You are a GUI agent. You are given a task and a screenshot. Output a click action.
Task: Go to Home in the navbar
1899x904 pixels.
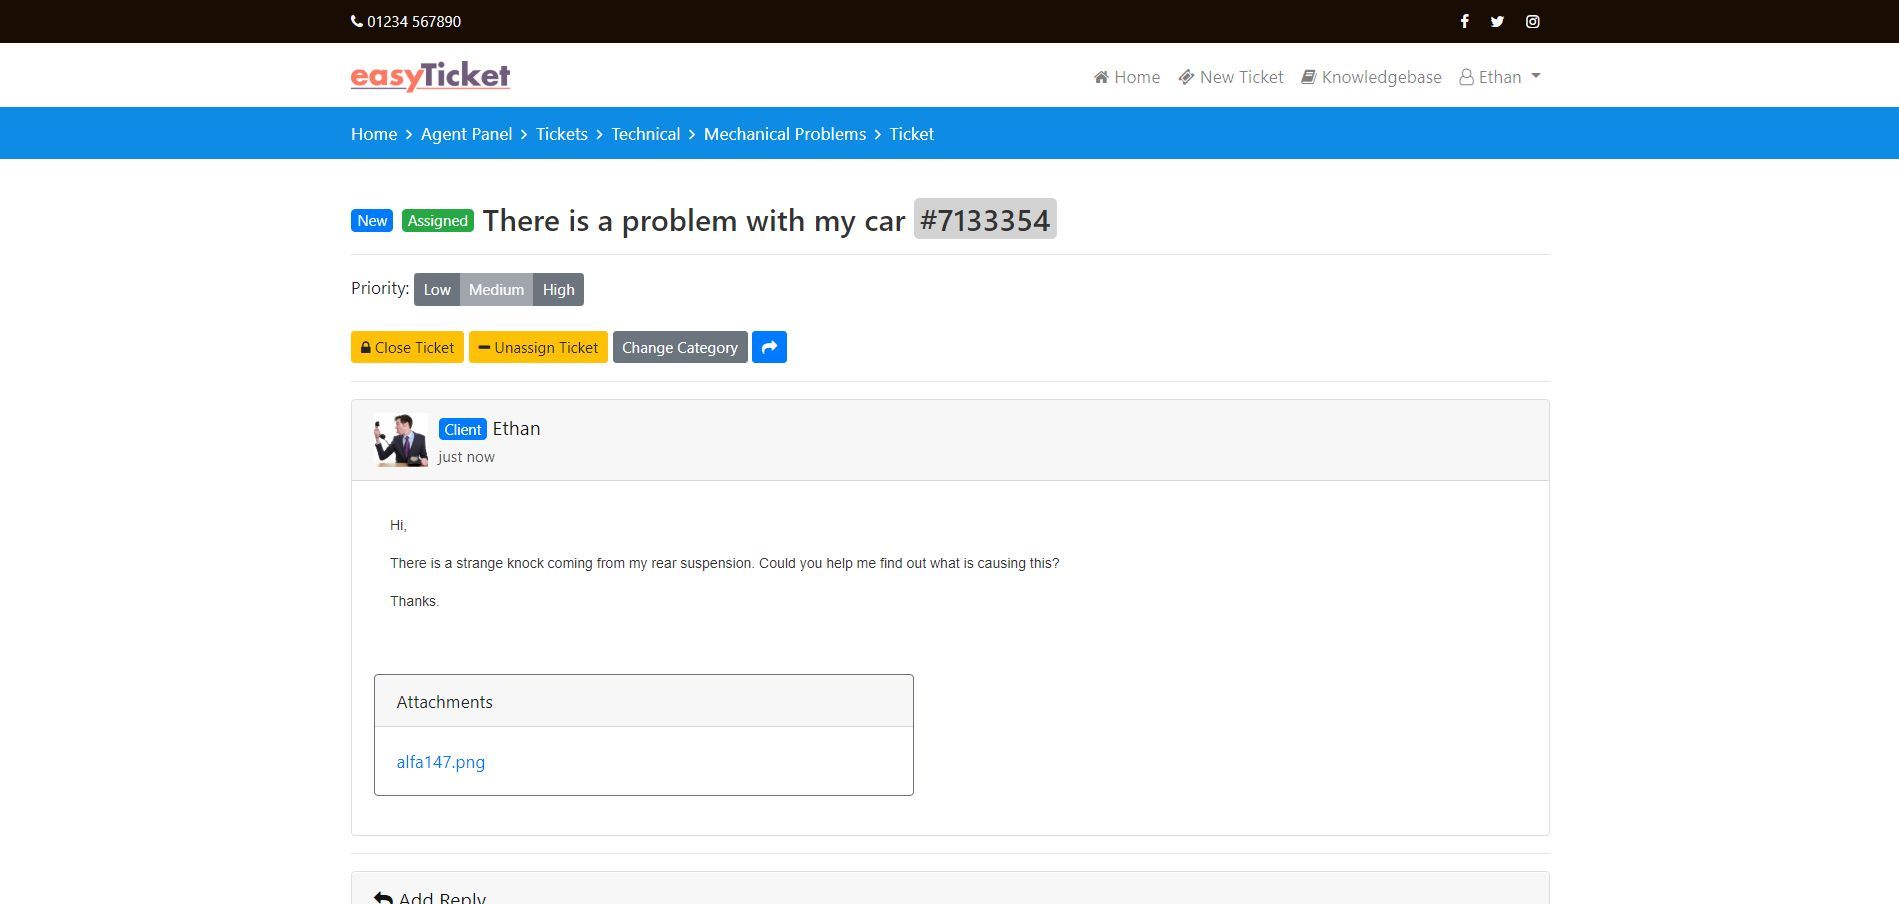1127,77
